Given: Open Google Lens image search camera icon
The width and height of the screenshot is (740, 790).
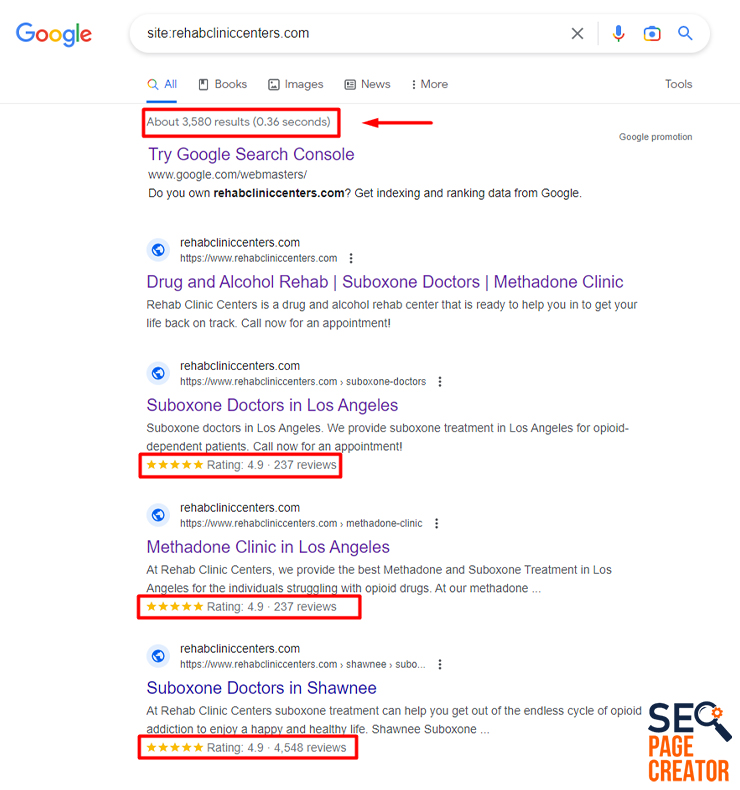Looking at the screenshot, I should pyautogui.click(x=652, y=34).
